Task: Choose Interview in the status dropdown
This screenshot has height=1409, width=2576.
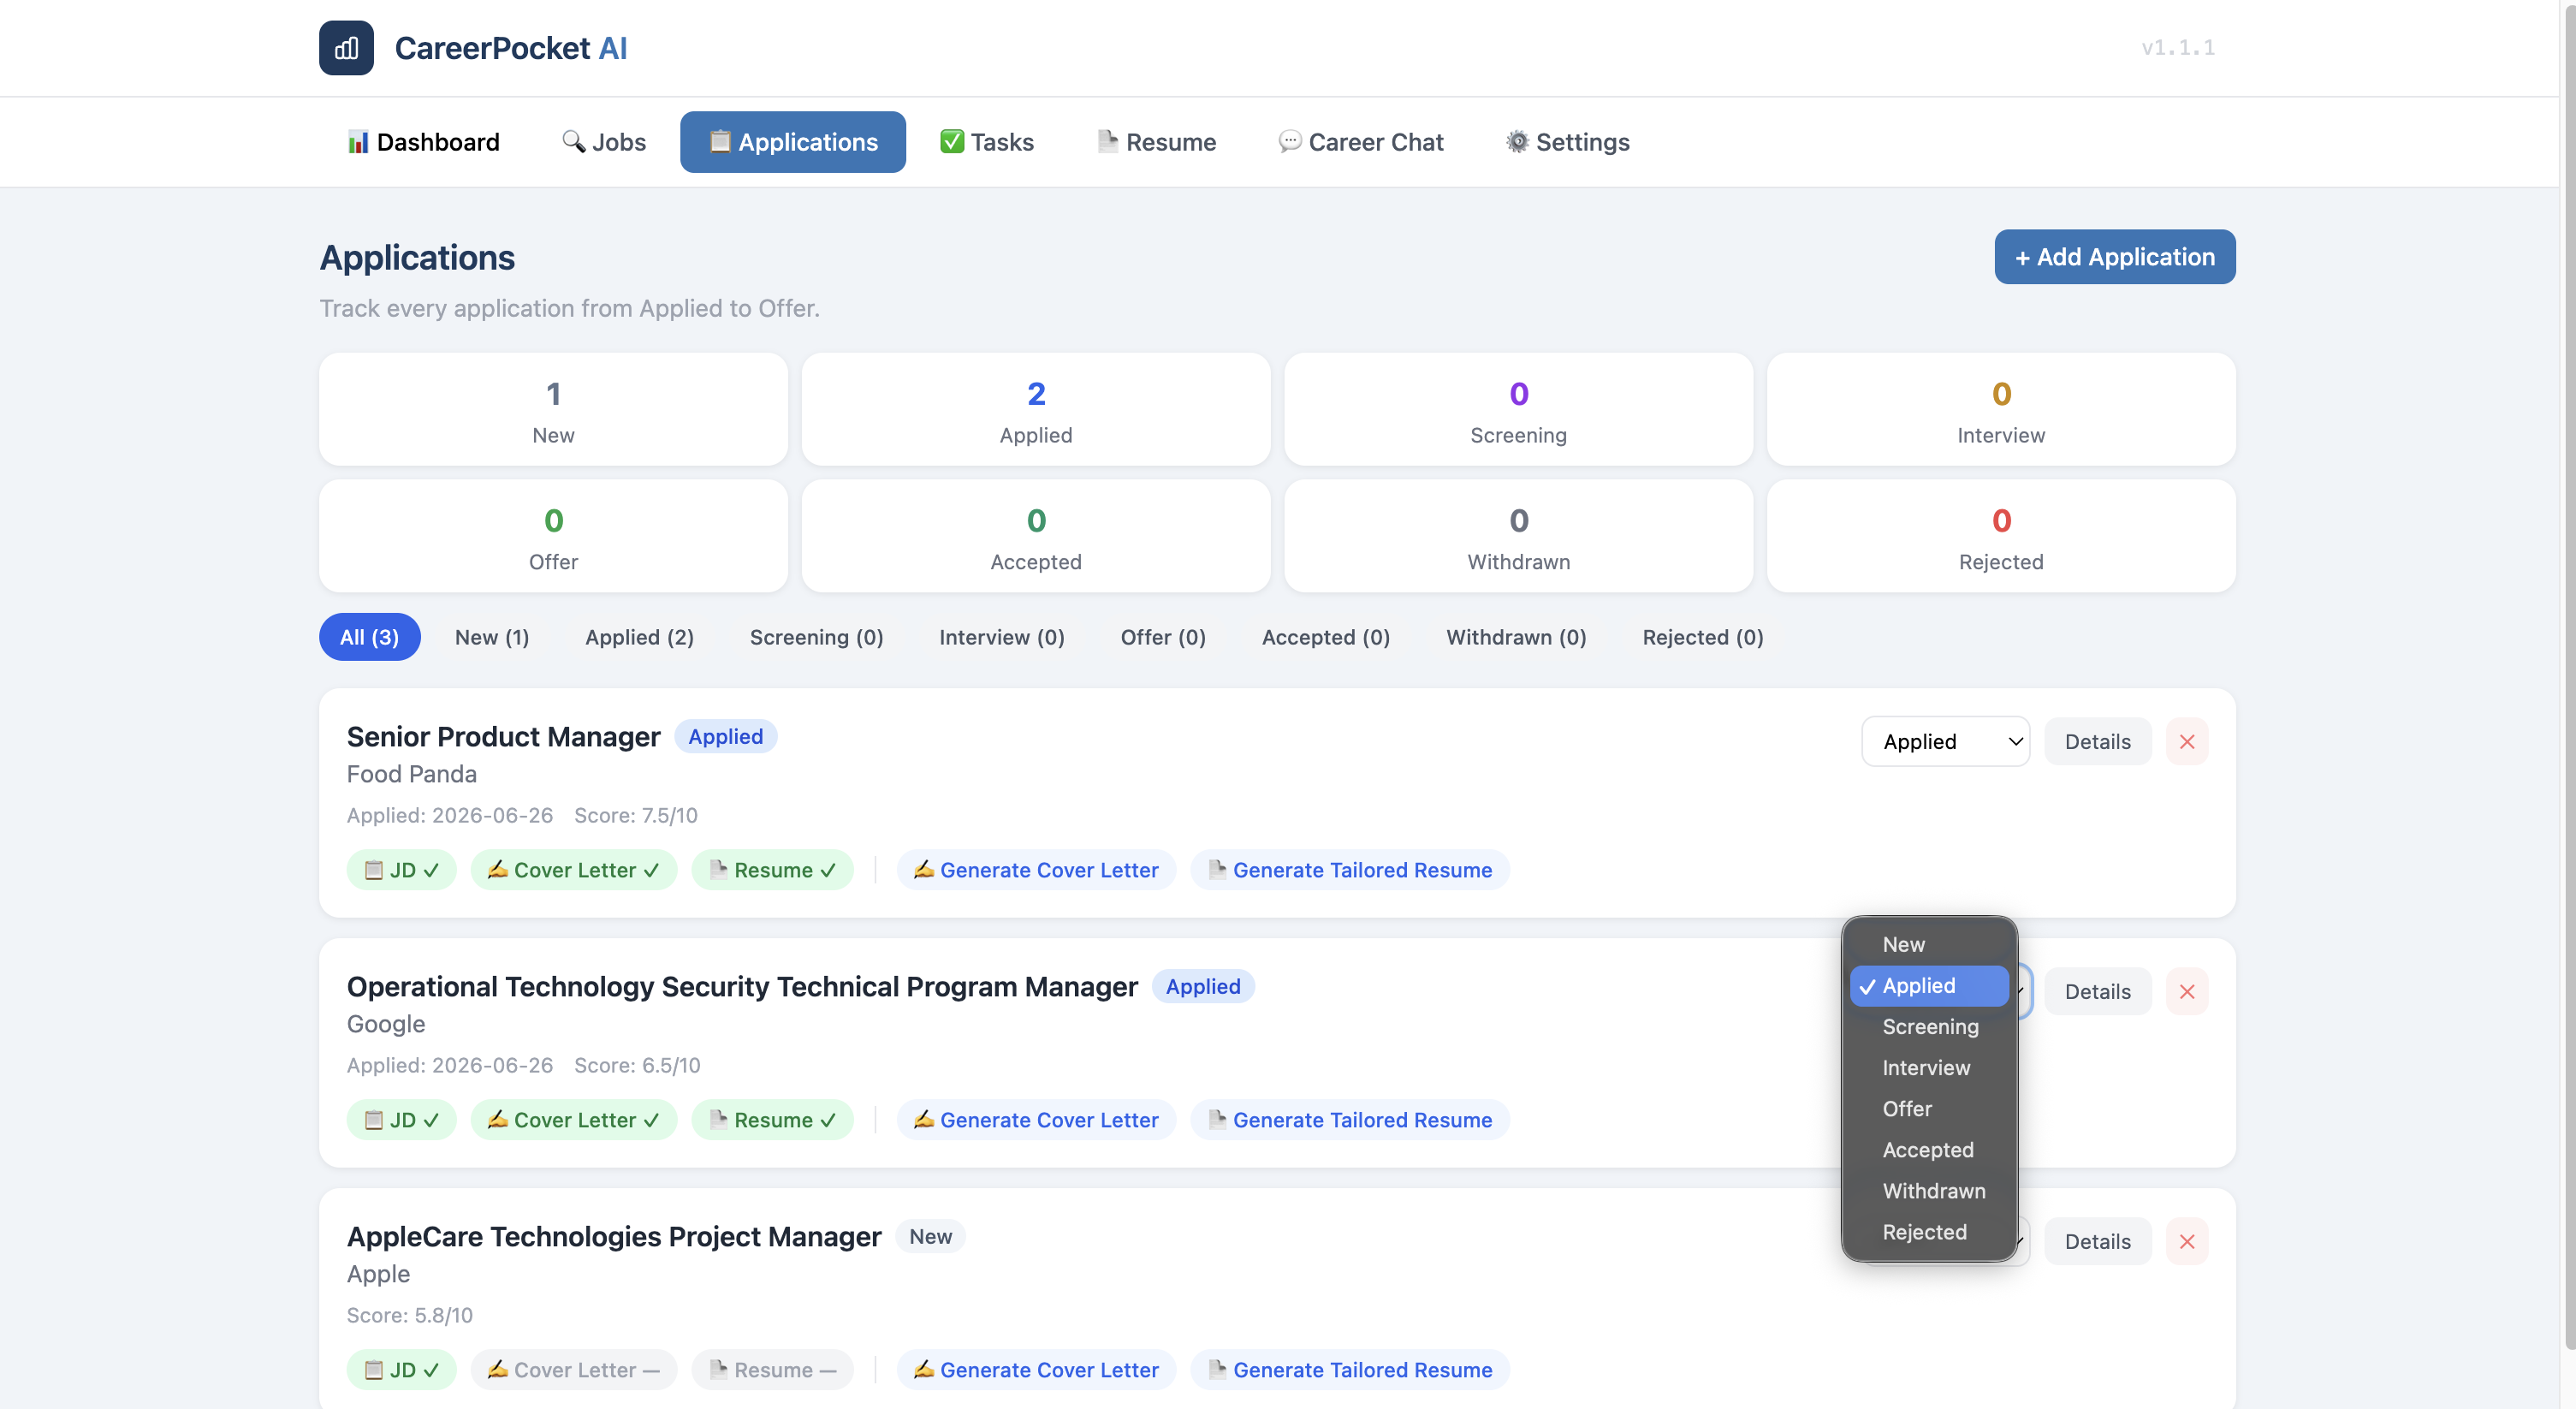Action: pyautogui.click(x=1929, y=1068)
